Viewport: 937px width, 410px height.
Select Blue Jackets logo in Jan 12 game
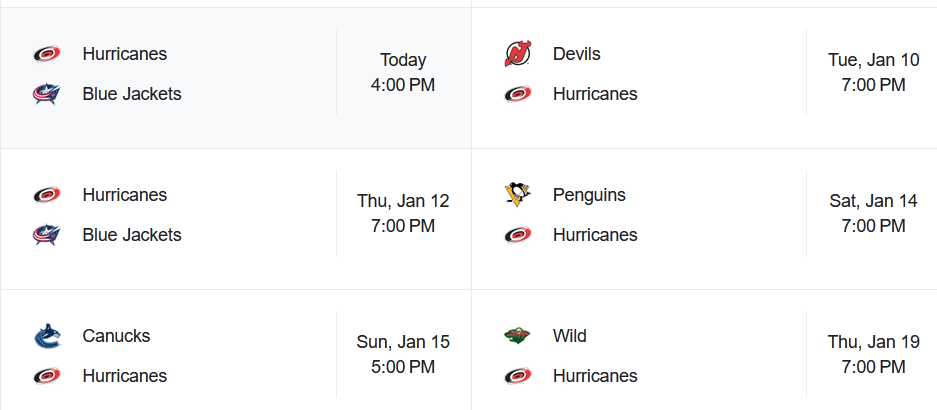tap(47, 235)
